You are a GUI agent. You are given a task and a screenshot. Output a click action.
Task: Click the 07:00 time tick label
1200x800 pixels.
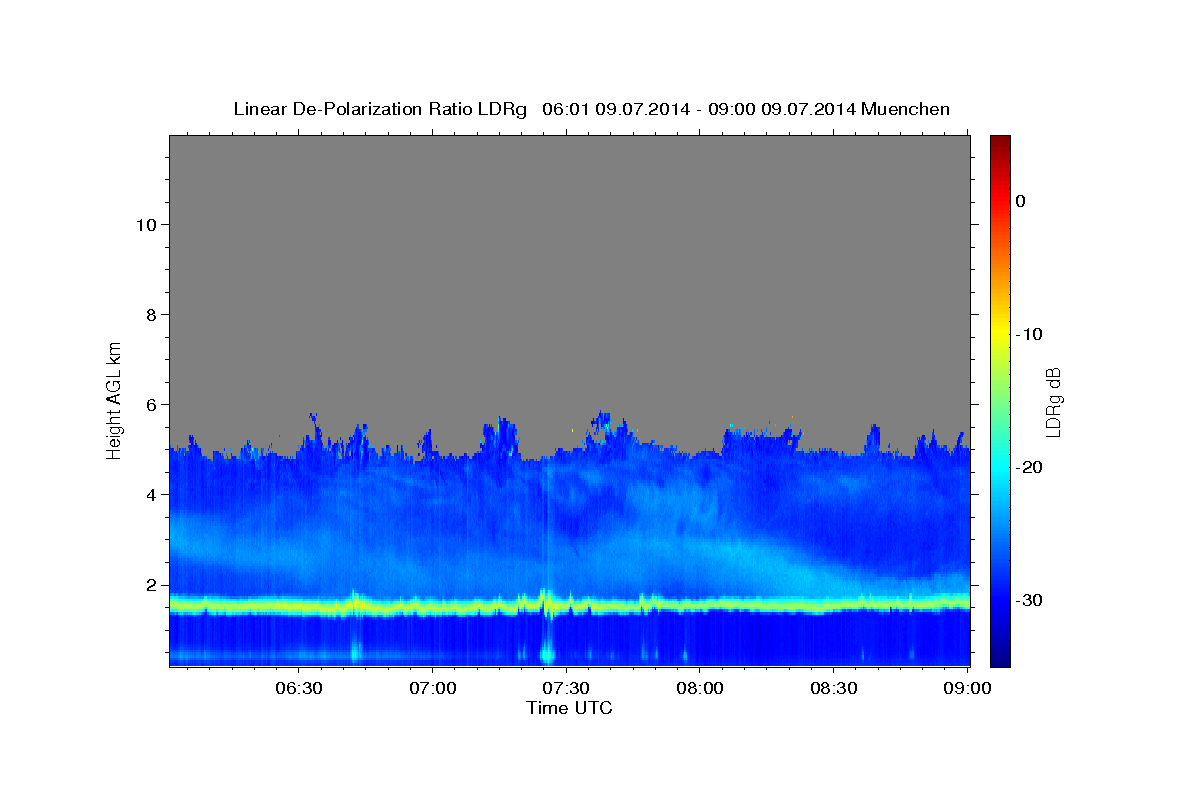click(432, 689)
